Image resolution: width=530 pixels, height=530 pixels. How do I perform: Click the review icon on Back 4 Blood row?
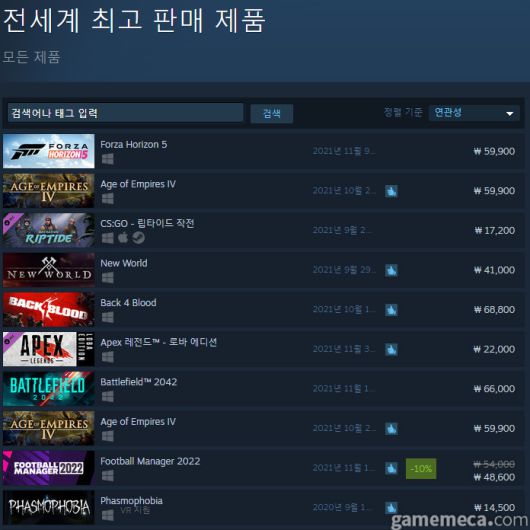click(x=391, y=310)
